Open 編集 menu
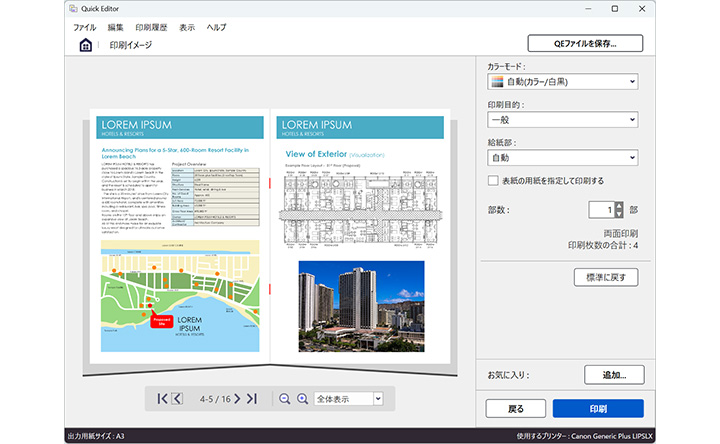The width and height of the screenshot is (720, 444). click(x=115, y=28)
